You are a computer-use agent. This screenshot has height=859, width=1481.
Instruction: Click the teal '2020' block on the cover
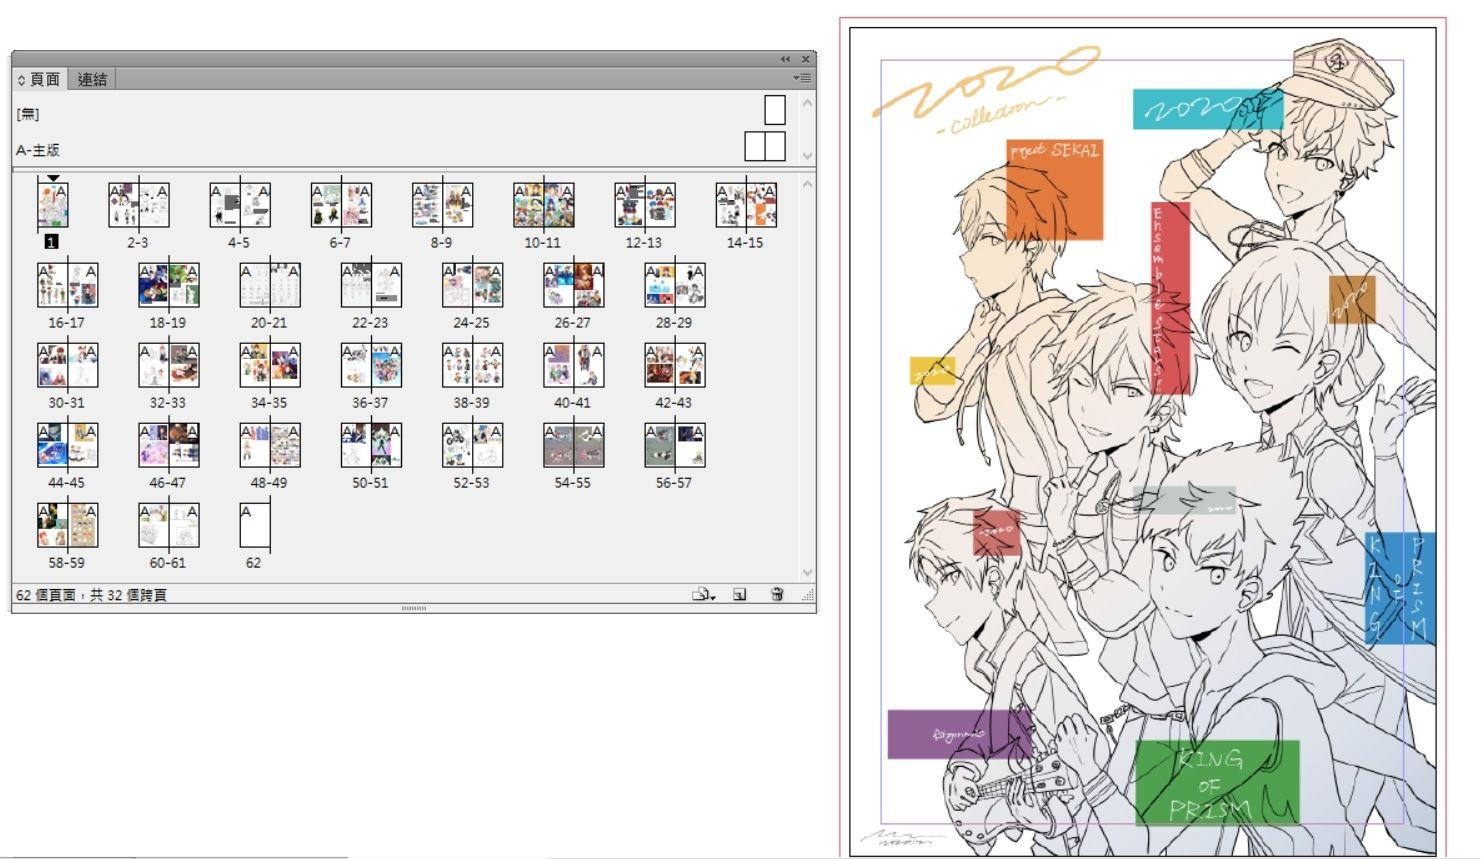(1207, 109)
